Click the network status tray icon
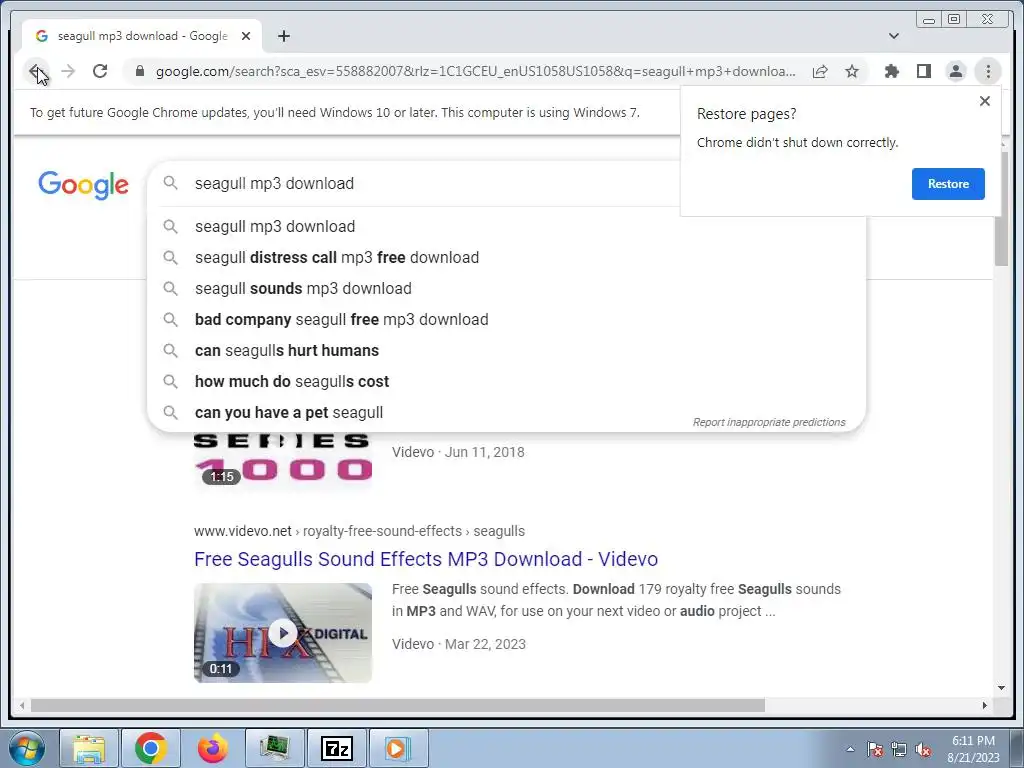Screen dimensions: 1024x768 [899, 749]
